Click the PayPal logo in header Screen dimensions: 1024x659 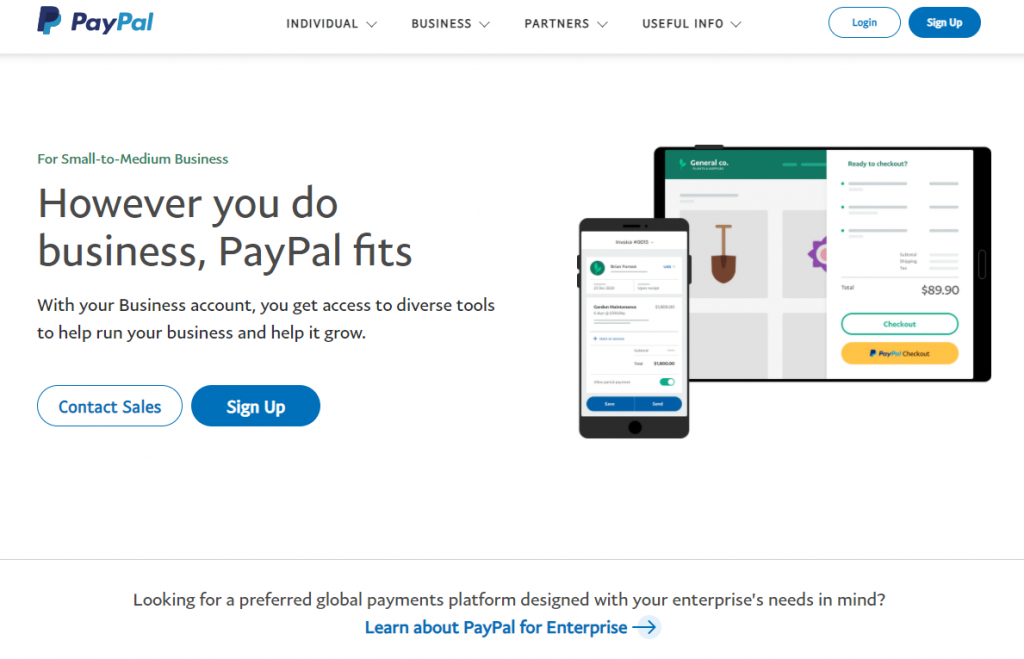coord(95,21)
